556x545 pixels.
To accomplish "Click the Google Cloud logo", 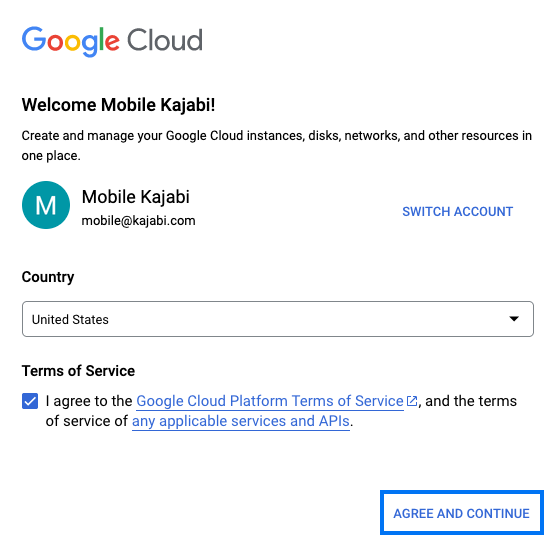I will pyautogui.click(x=112, y=41).
